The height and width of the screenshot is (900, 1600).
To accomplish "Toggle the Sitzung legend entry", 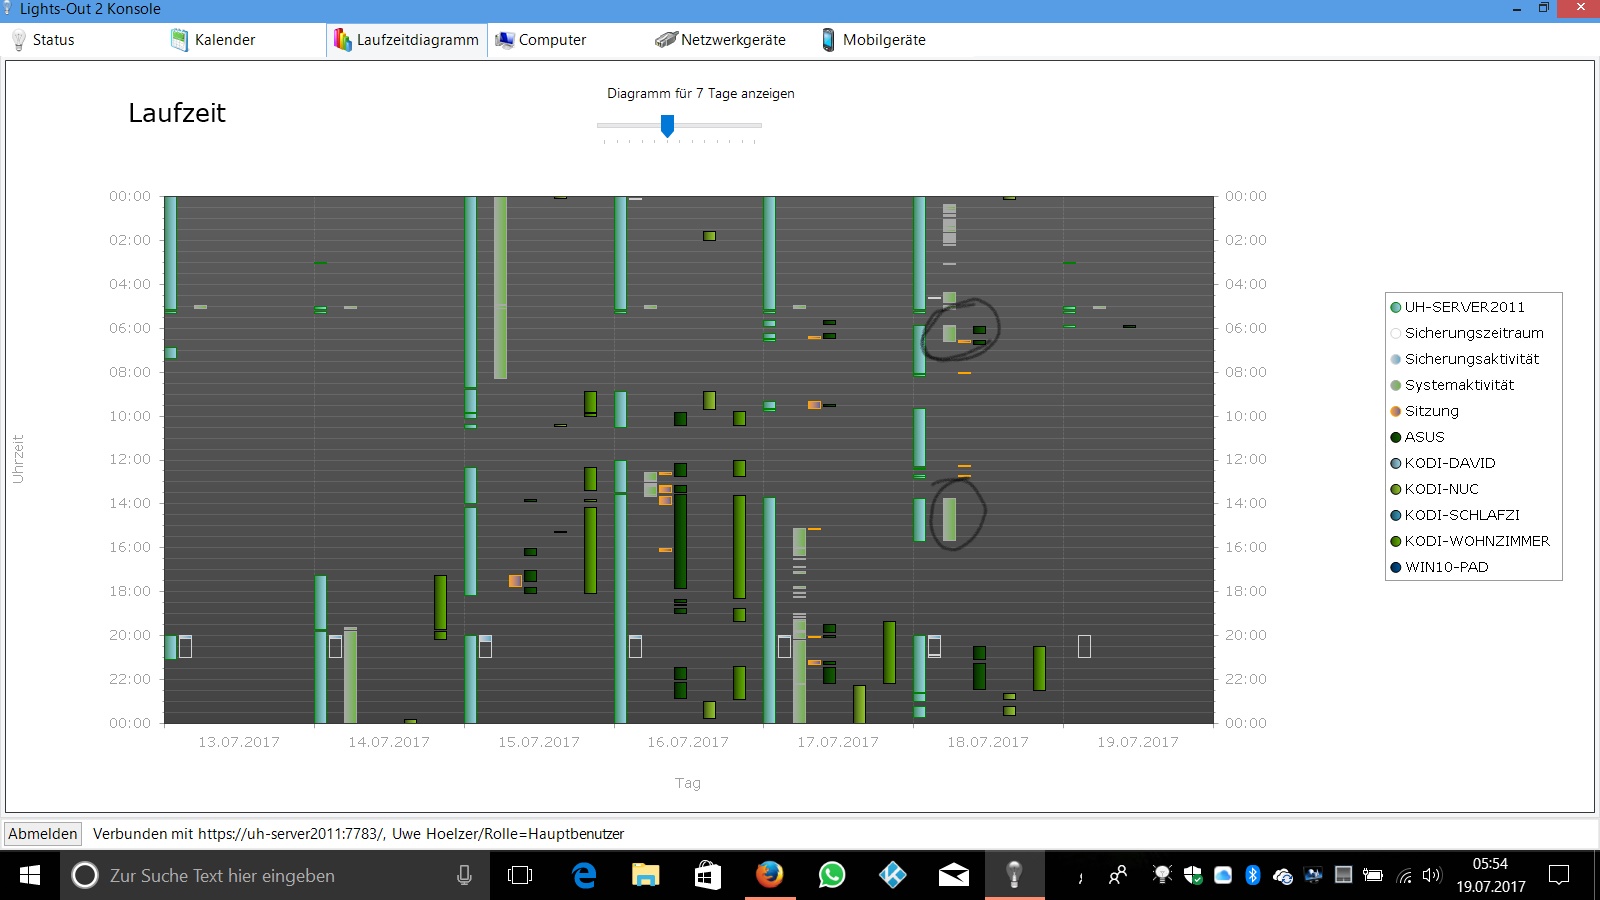I will pos(1431,411).
